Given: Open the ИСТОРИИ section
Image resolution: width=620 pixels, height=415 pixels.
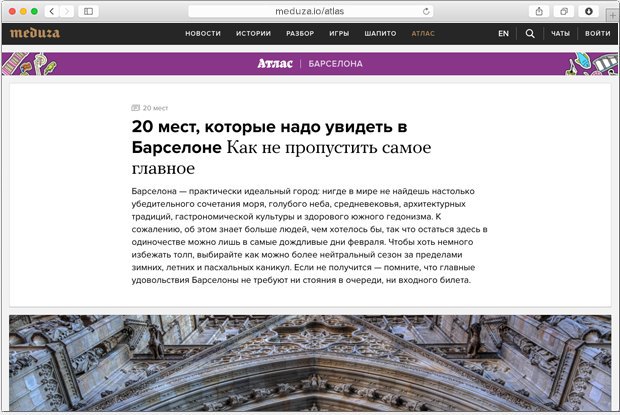Looking at the screenshot, I should pos(253,34).
